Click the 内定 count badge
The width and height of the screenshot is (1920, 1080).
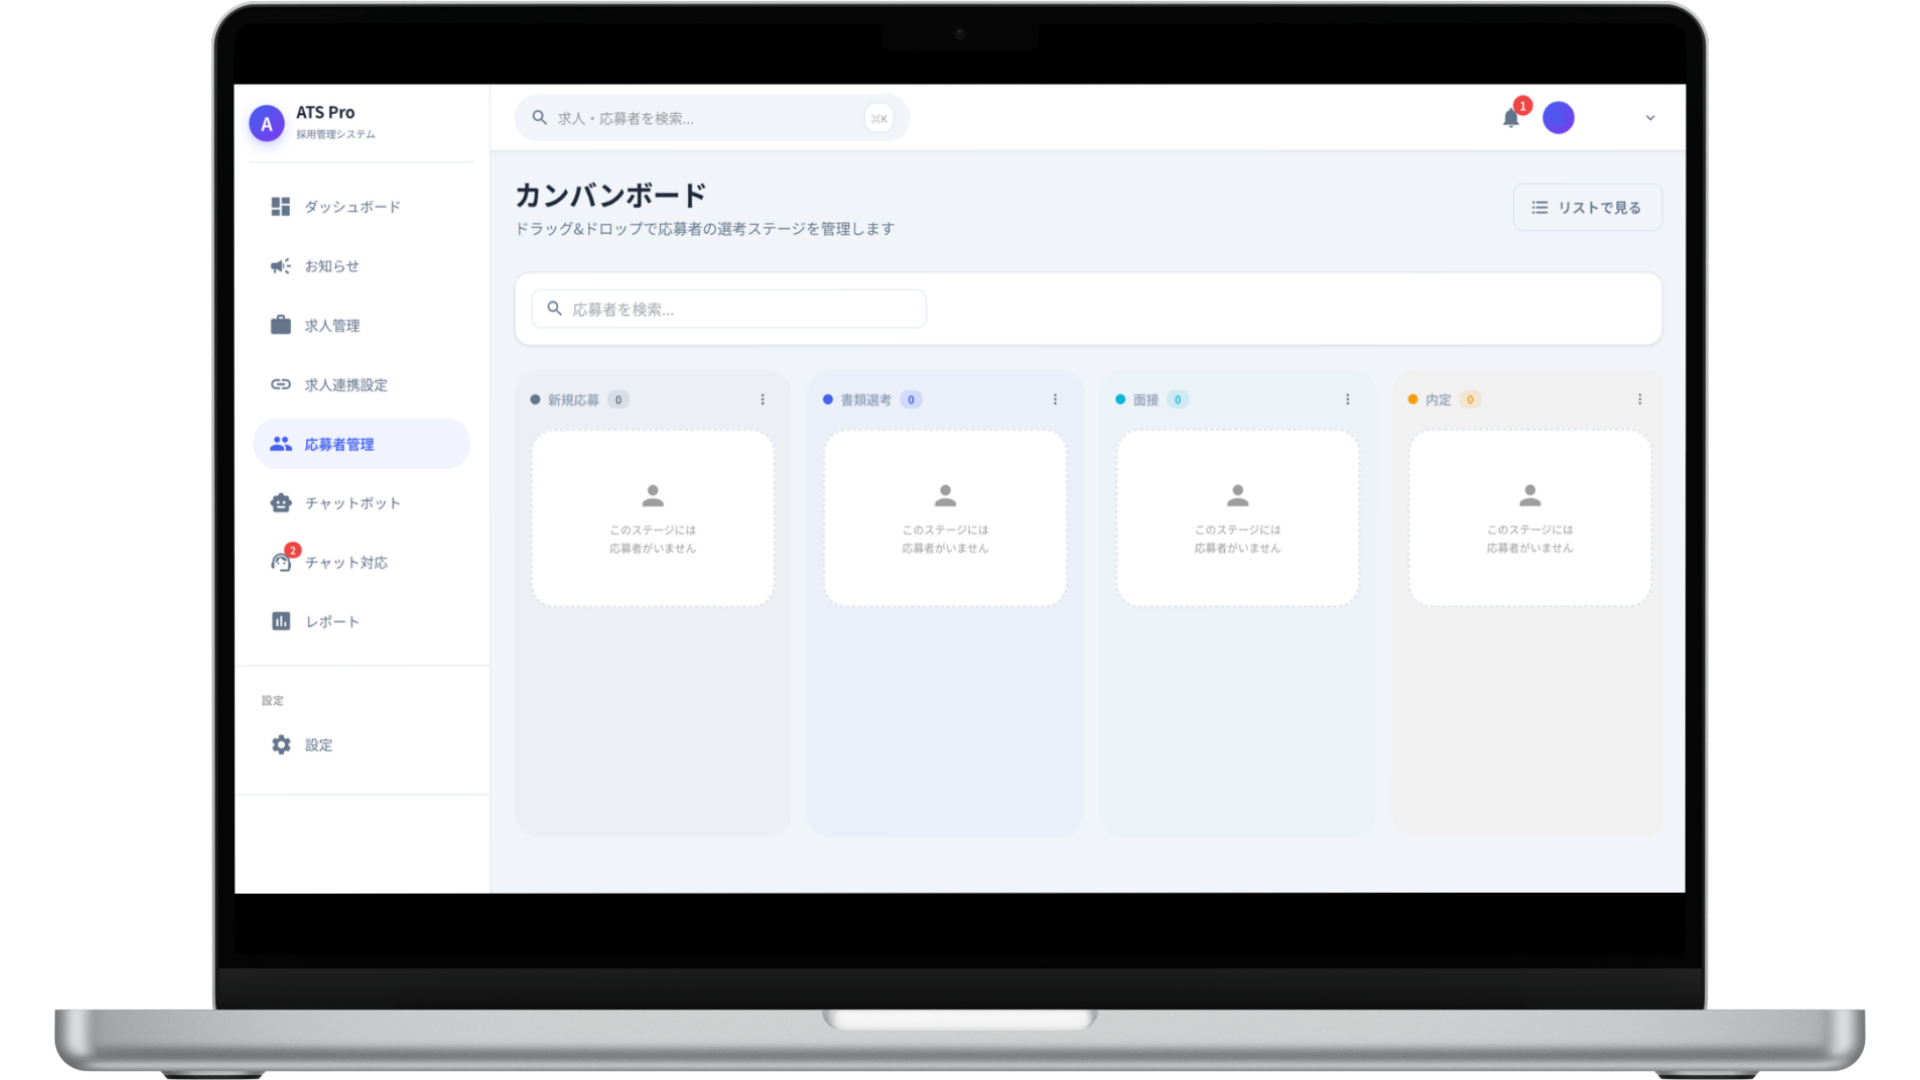tap(1470, 400)
